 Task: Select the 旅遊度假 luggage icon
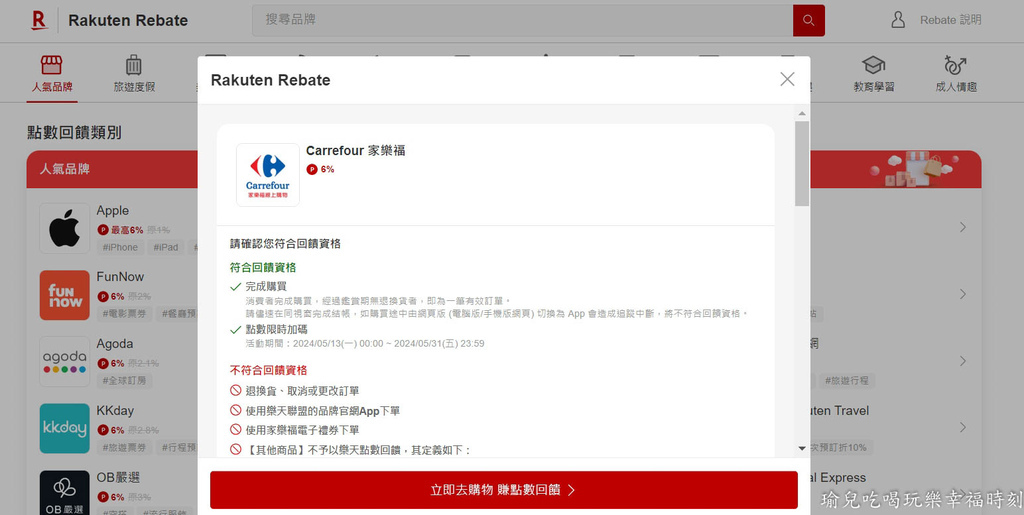pyautogui.click(x=134, y=65)
